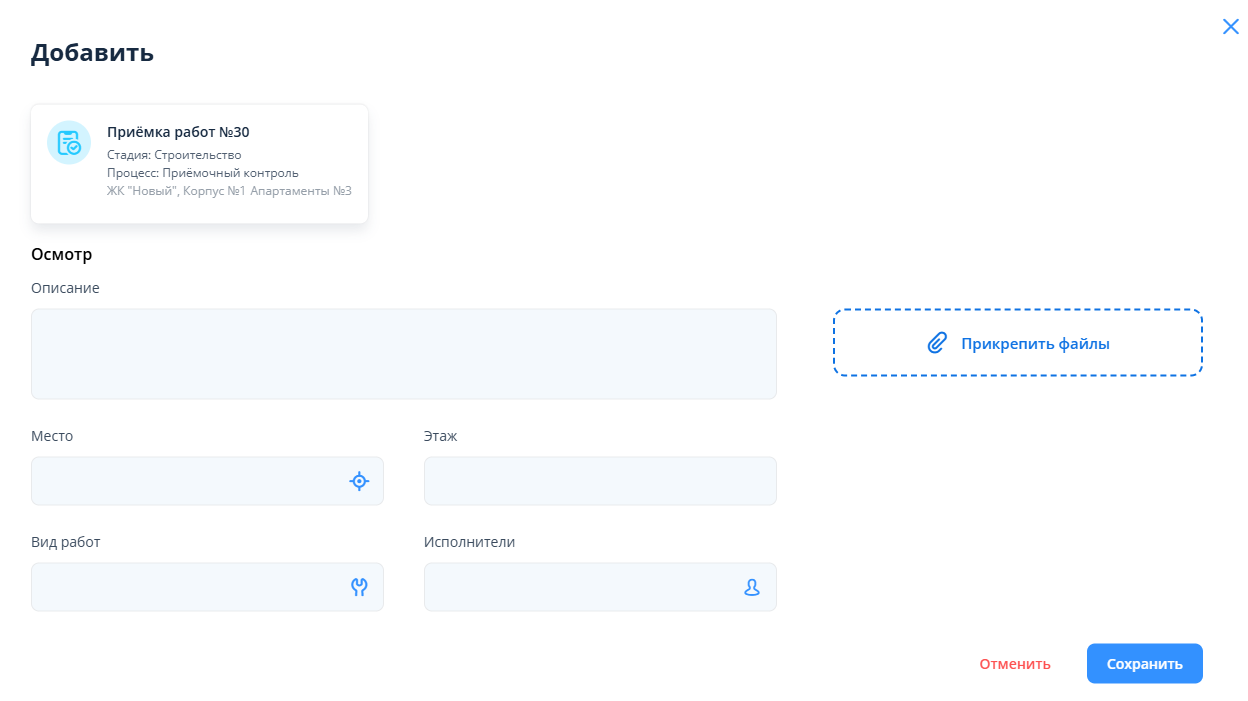Open the Исполнители selection field

coord(580,587)
